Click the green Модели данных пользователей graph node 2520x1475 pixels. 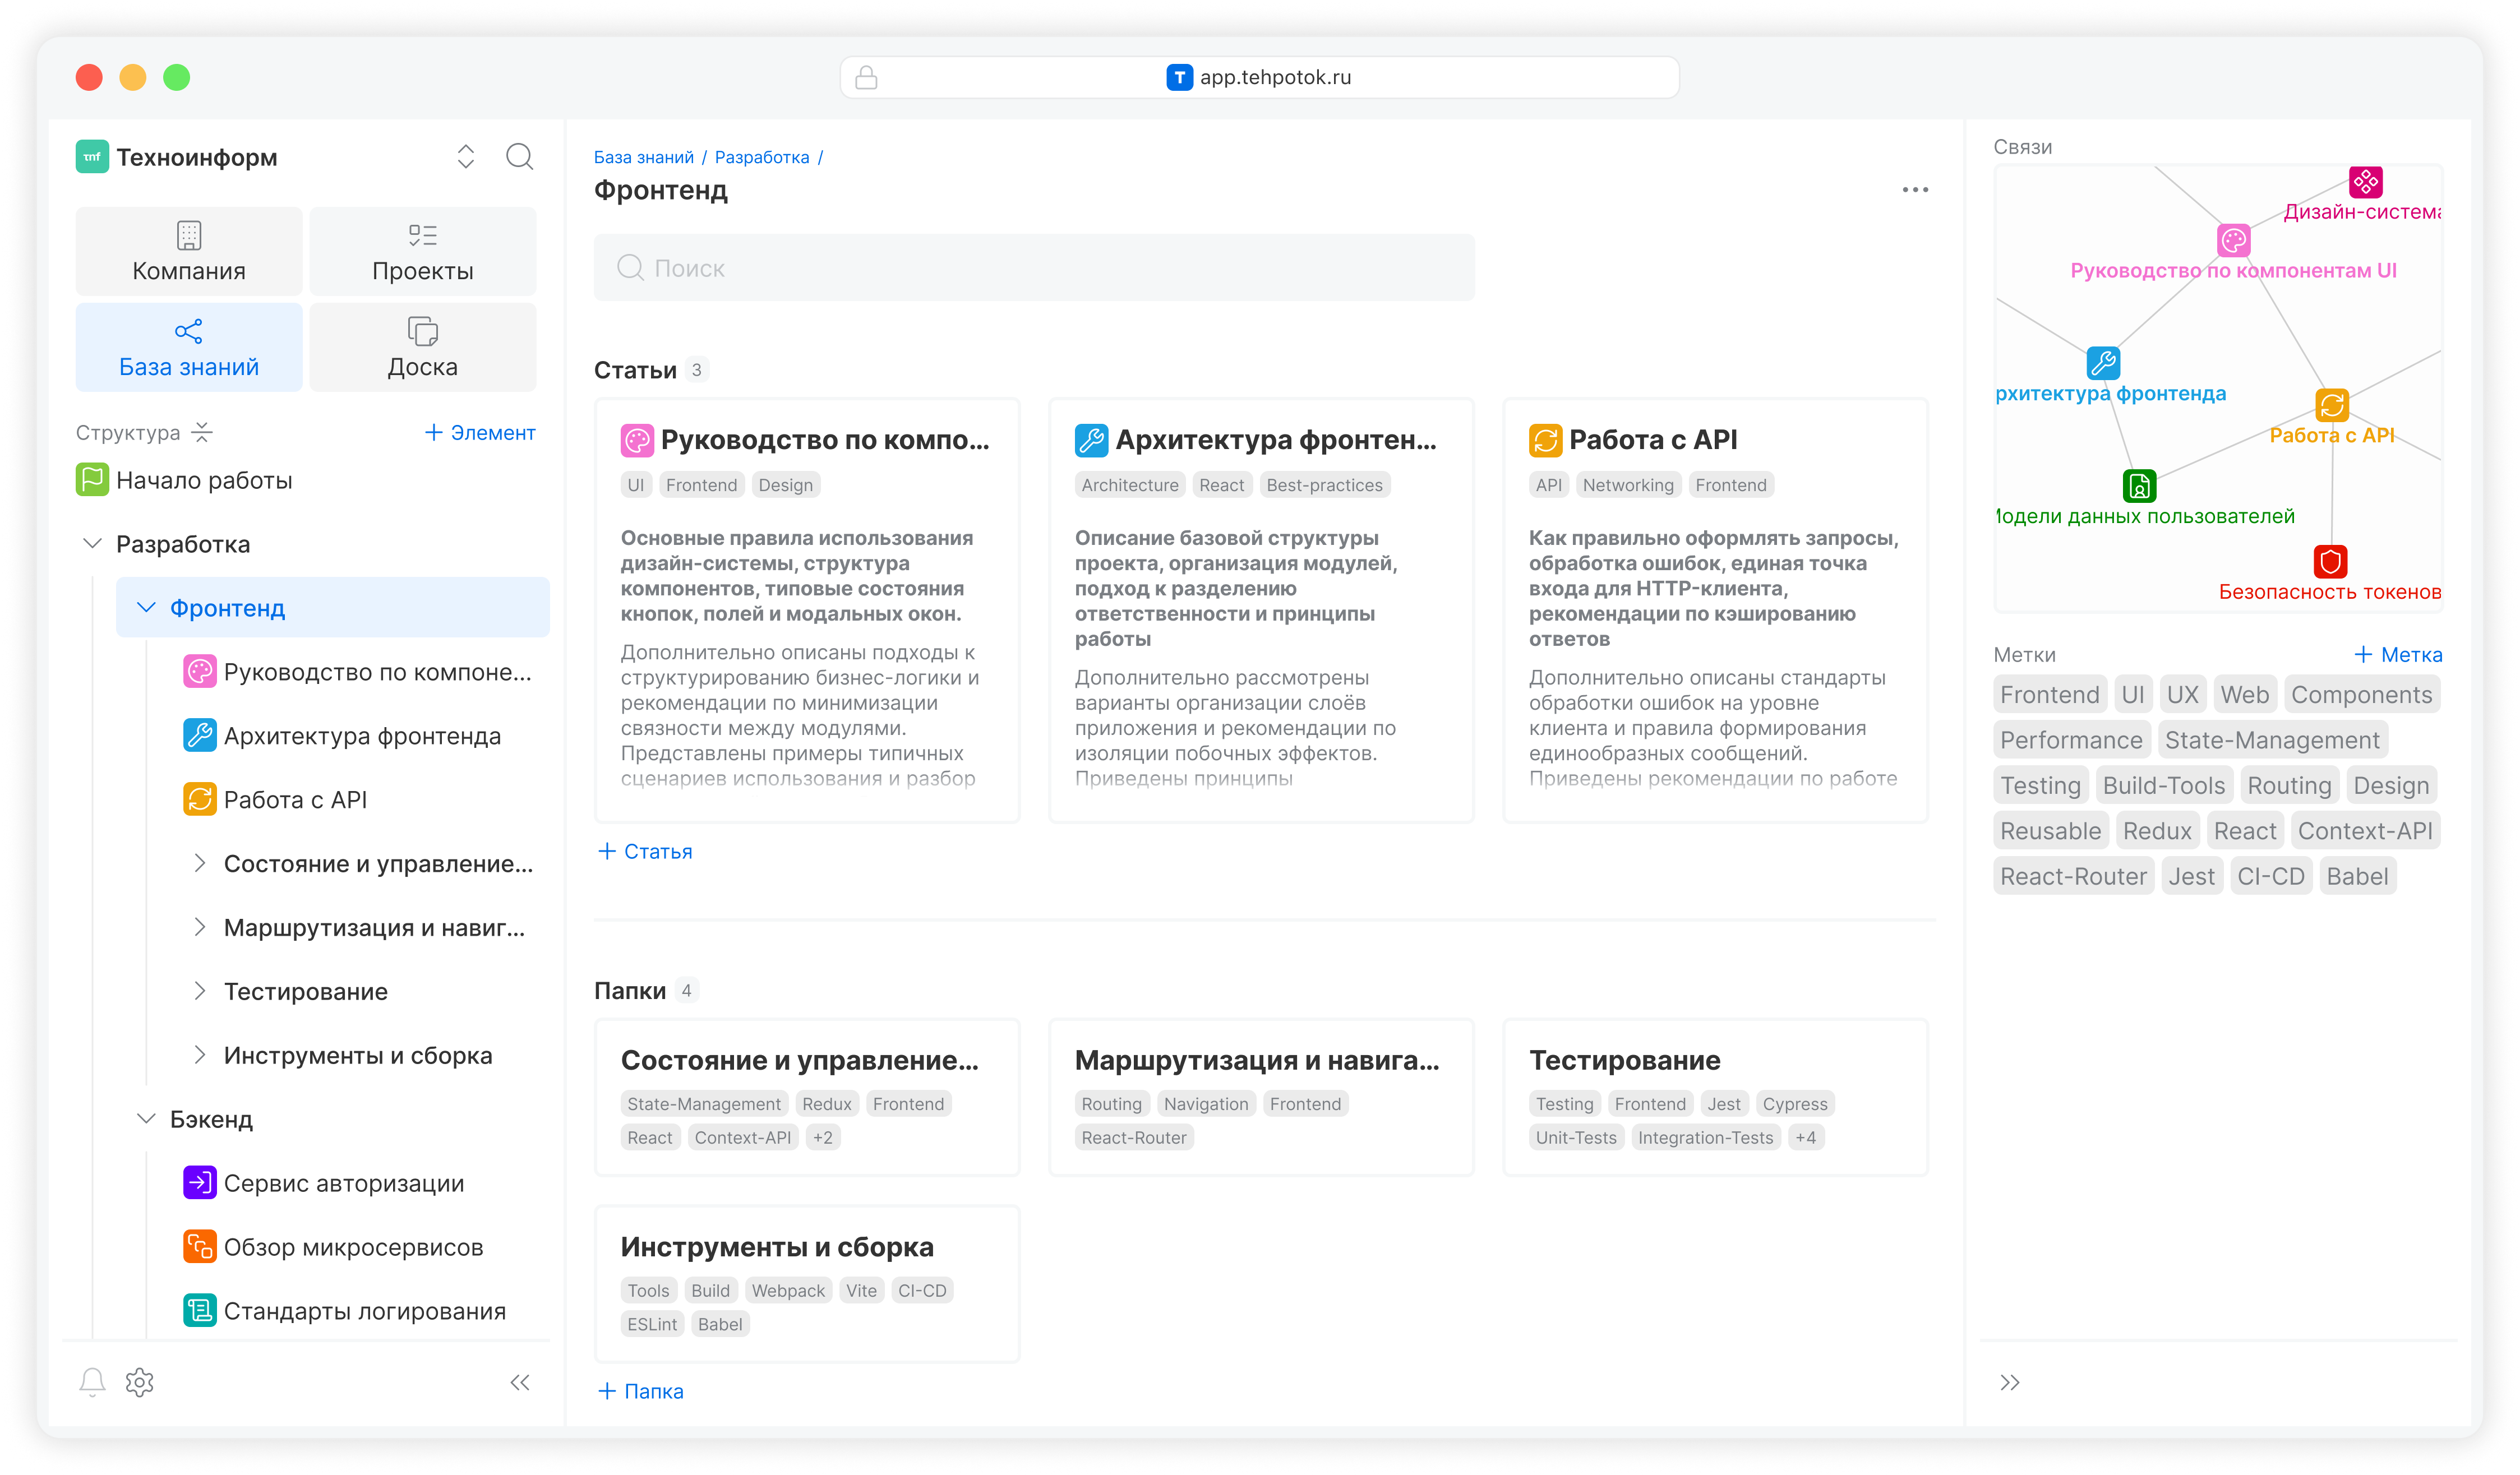point(2139,486)
